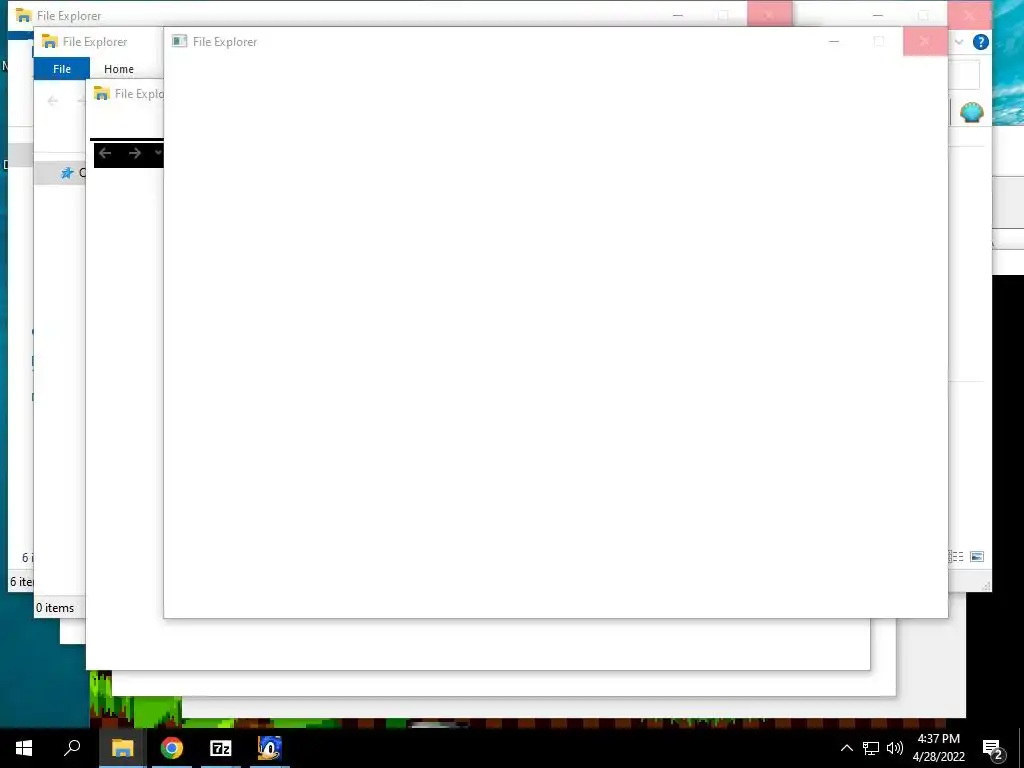Click the folder icon of the "File Explo" window
The height and width of the screenshot is (768, 1024).
pos(101,93)
